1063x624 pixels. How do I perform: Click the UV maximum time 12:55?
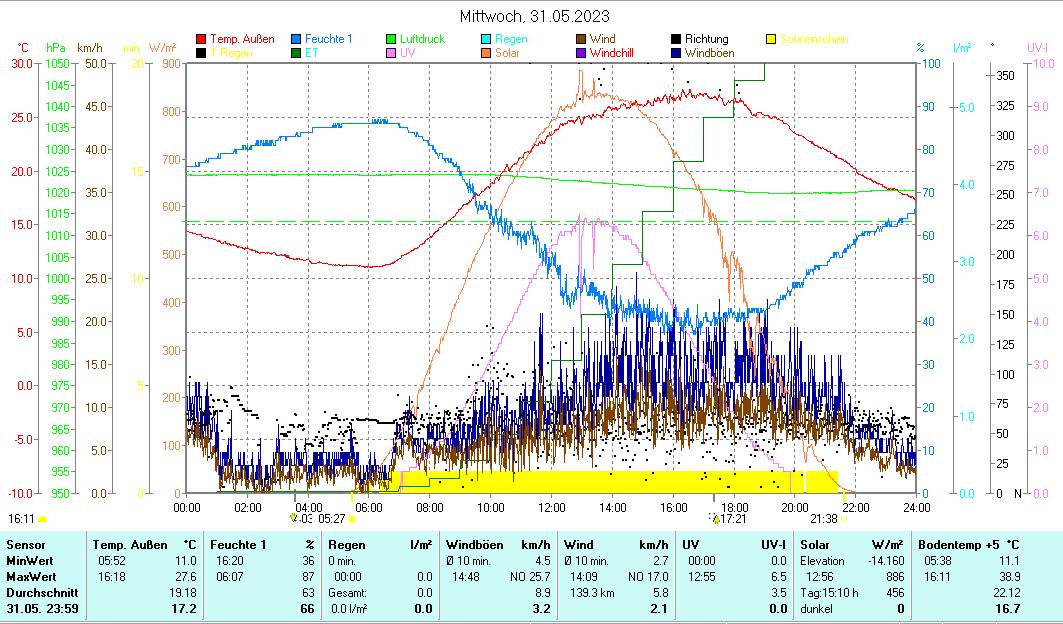coord(701,577)
